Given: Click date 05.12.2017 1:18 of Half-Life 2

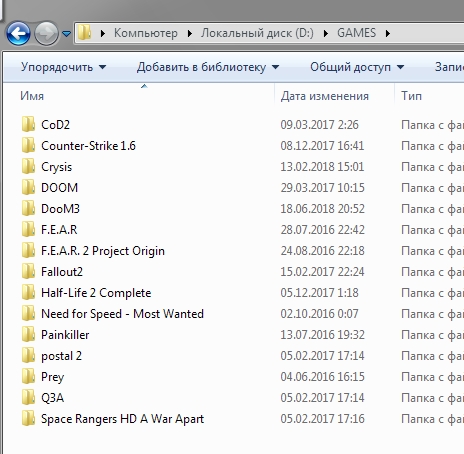Looking at the screenshot, I should point(319,293).
